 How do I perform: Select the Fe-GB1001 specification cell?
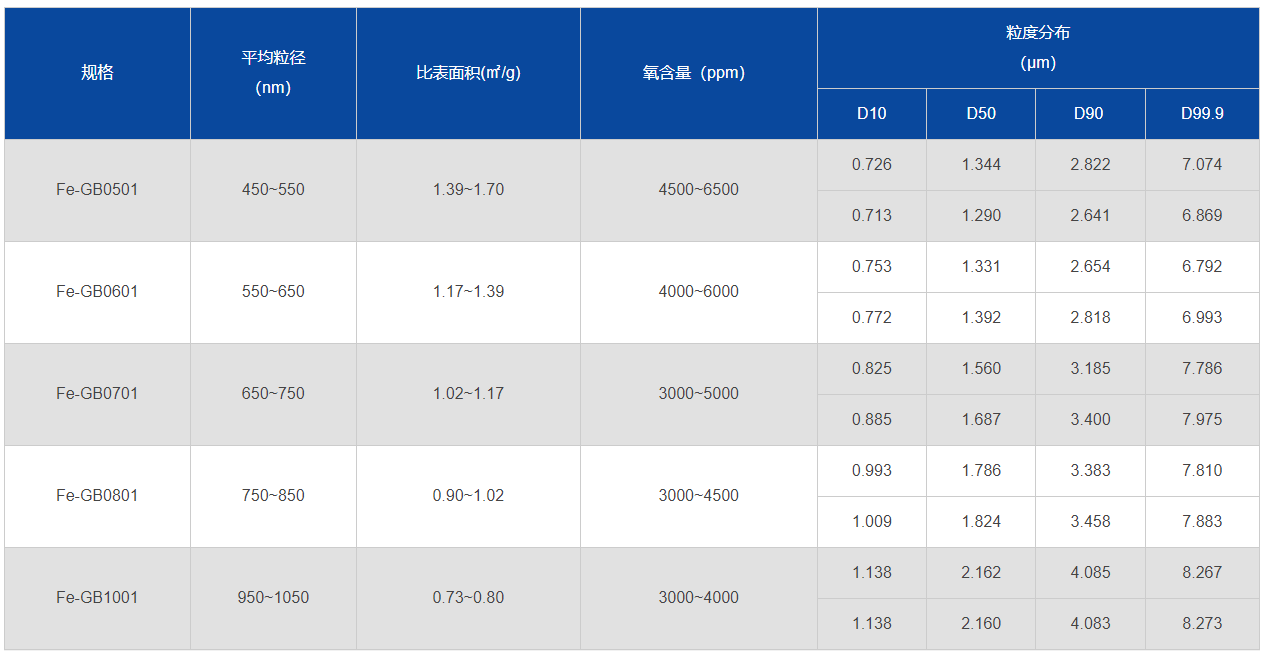click(x=97, y=598)
